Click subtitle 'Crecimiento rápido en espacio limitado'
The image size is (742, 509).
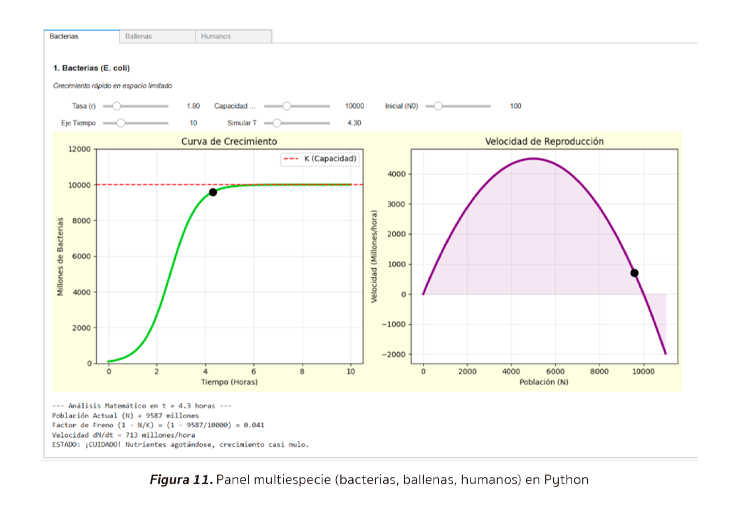point(113,86)
